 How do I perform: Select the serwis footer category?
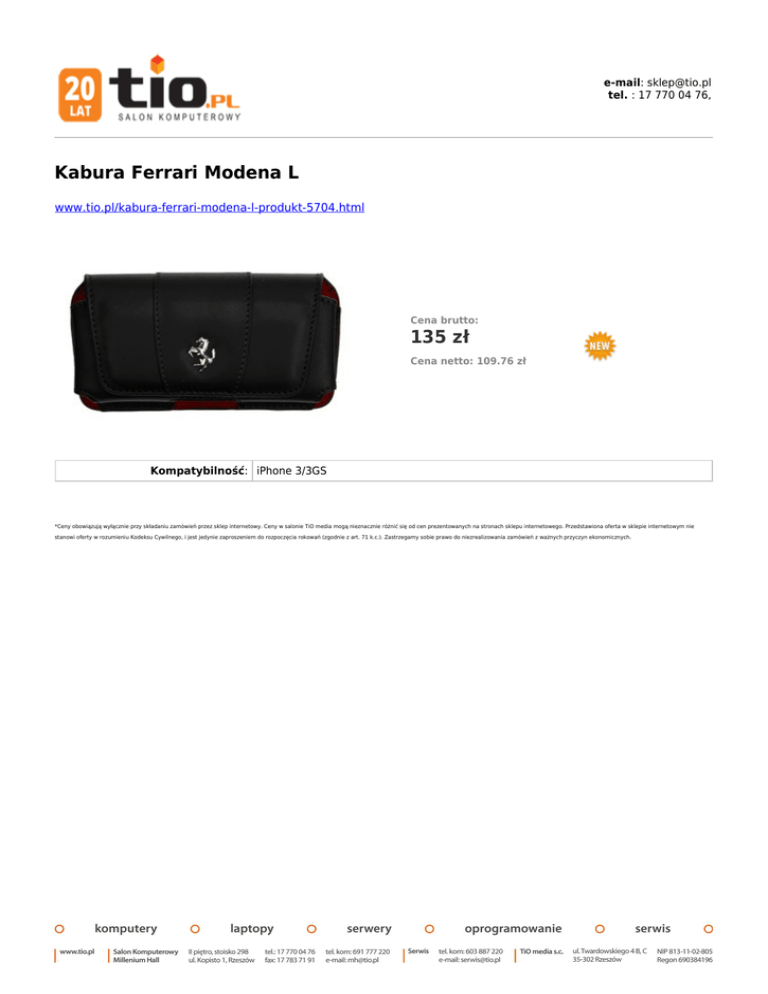[x=653, y=929]
